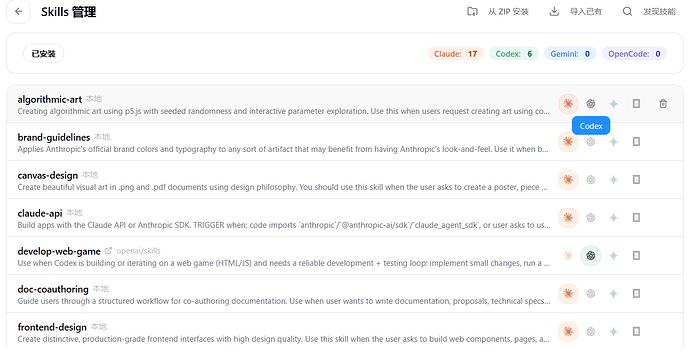Enable Claude for develop-web-game skill
The height and width of the screenshot is (360, 690).
pos(568,256)
